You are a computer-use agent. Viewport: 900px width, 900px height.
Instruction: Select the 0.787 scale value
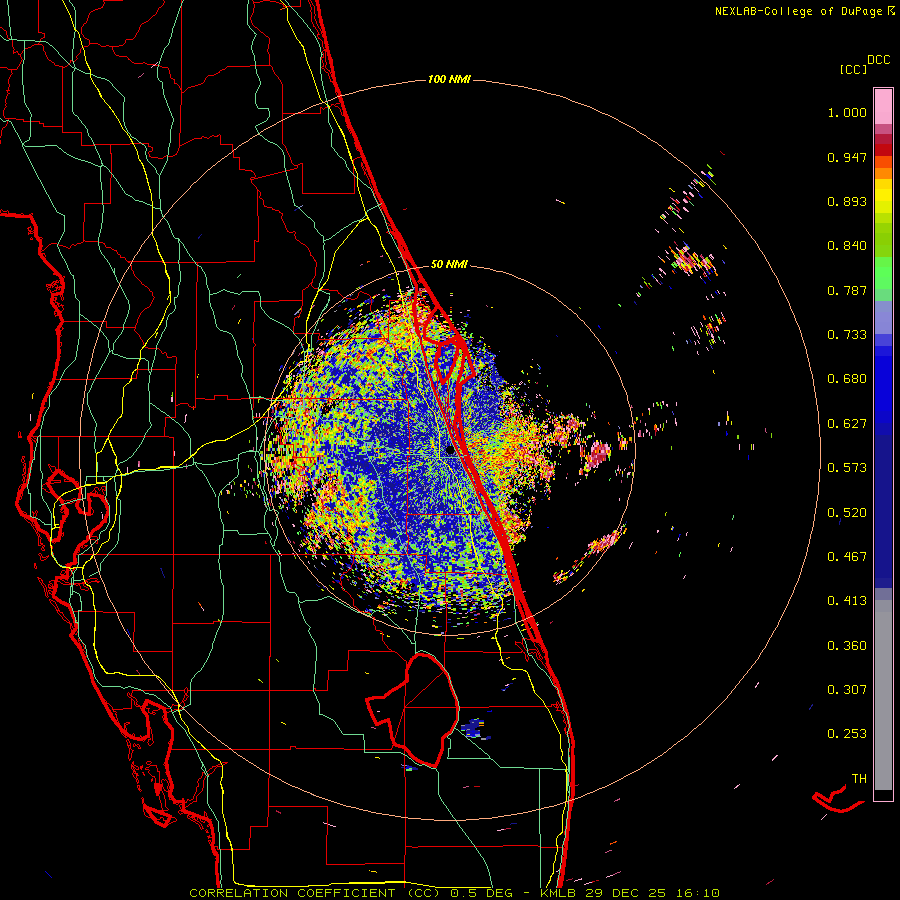(x=847, y=290)
